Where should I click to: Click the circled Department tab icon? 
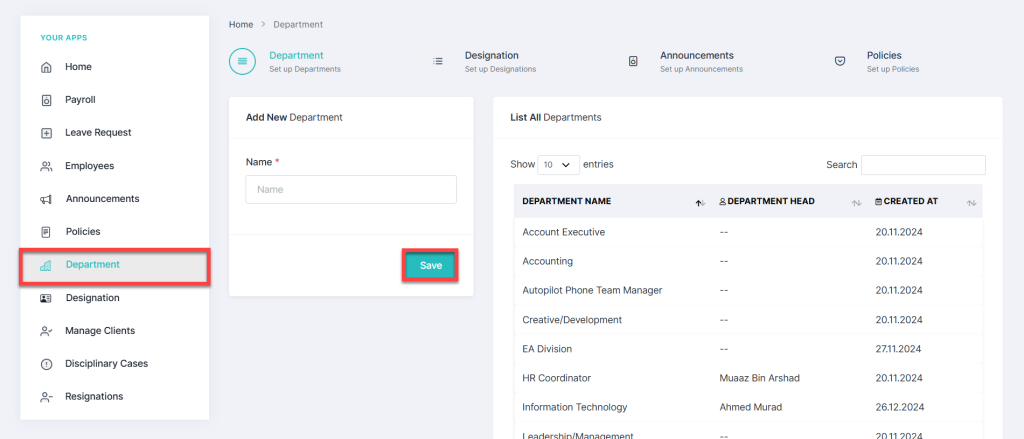[x=242, y=61]
